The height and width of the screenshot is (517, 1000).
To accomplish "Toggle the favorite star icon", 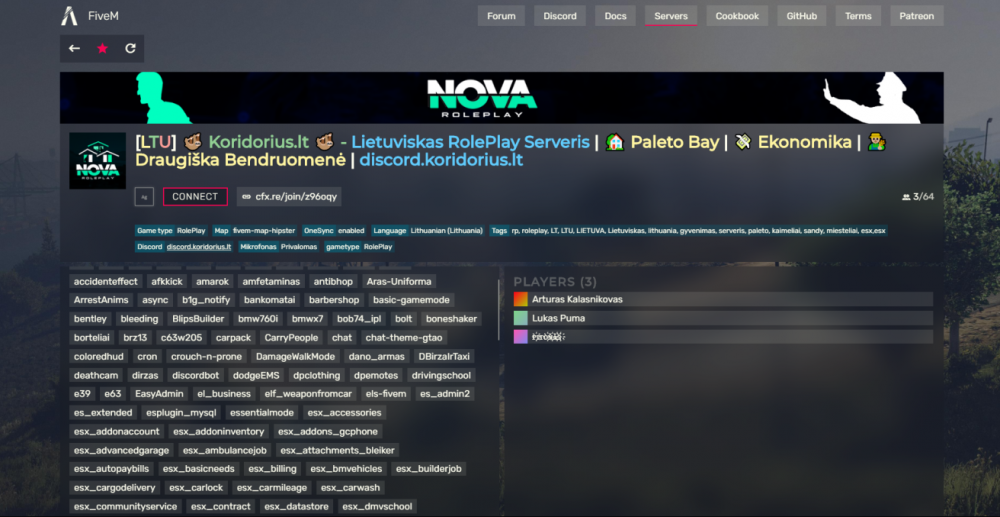I will pos(102,48).
